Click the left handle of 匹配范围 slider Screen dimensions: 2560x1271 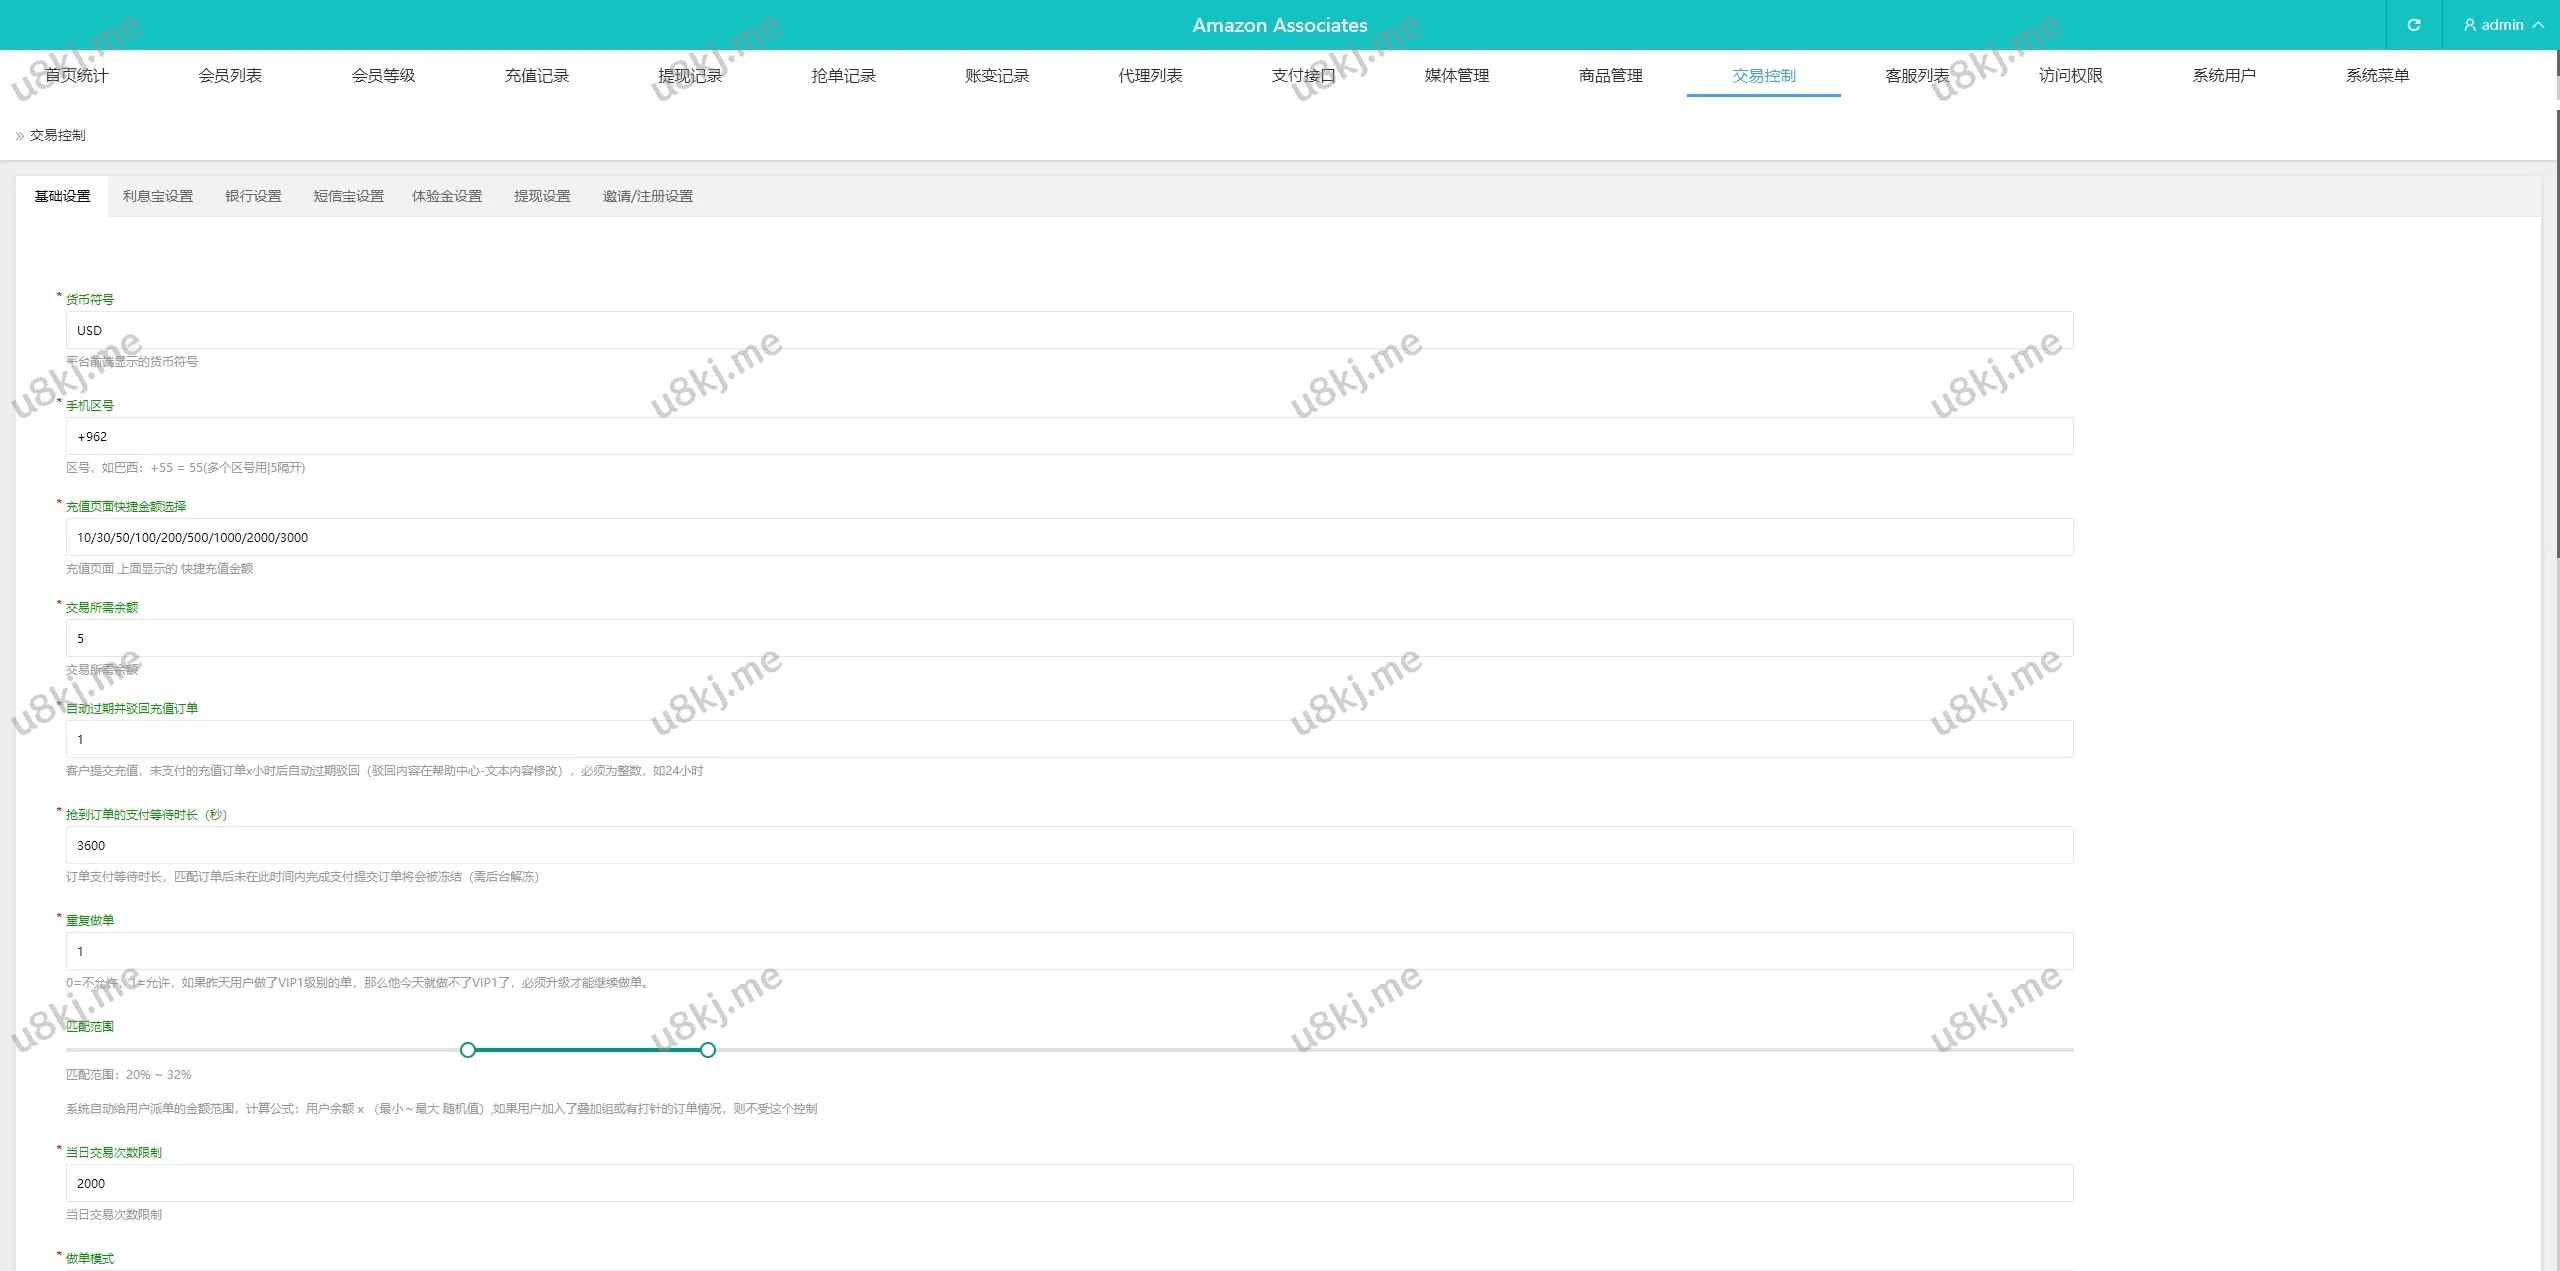(468, 1050)
